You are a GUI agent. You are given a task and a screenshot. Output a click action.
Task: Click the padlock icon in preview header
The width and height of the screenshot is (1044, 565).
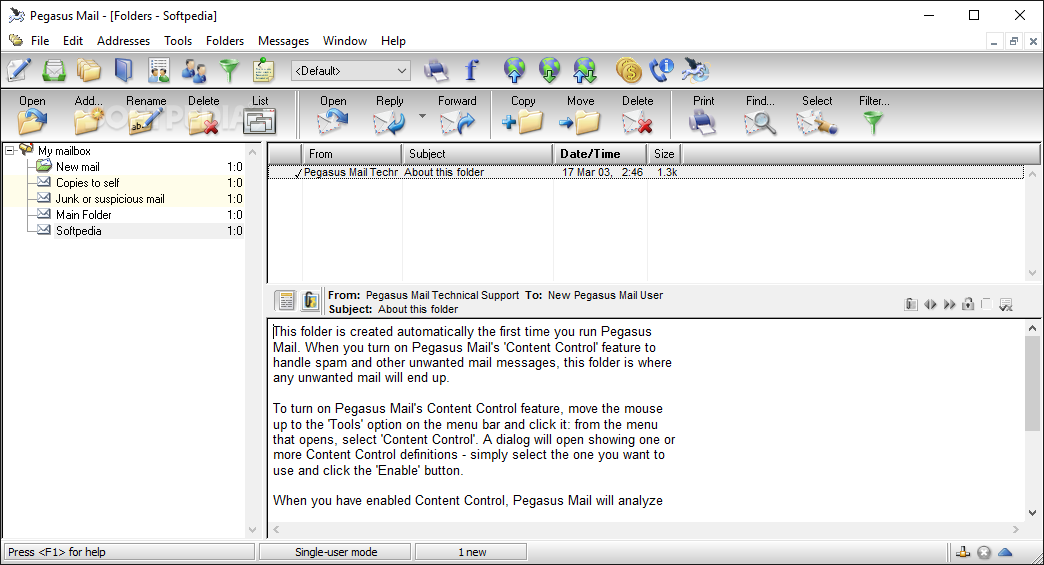pos(968,304)
